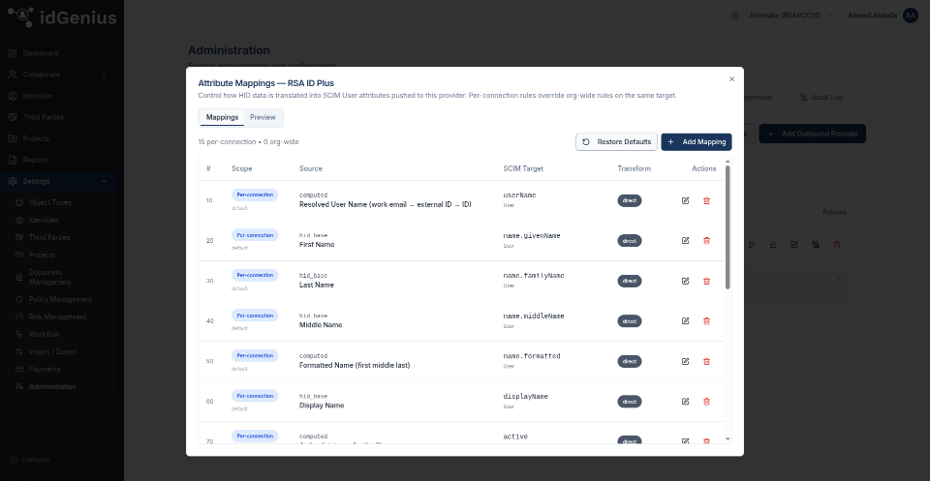Edit the active mapping row
Image resolution: width=930 pixels, height=481 pixels.
(685, 441)
